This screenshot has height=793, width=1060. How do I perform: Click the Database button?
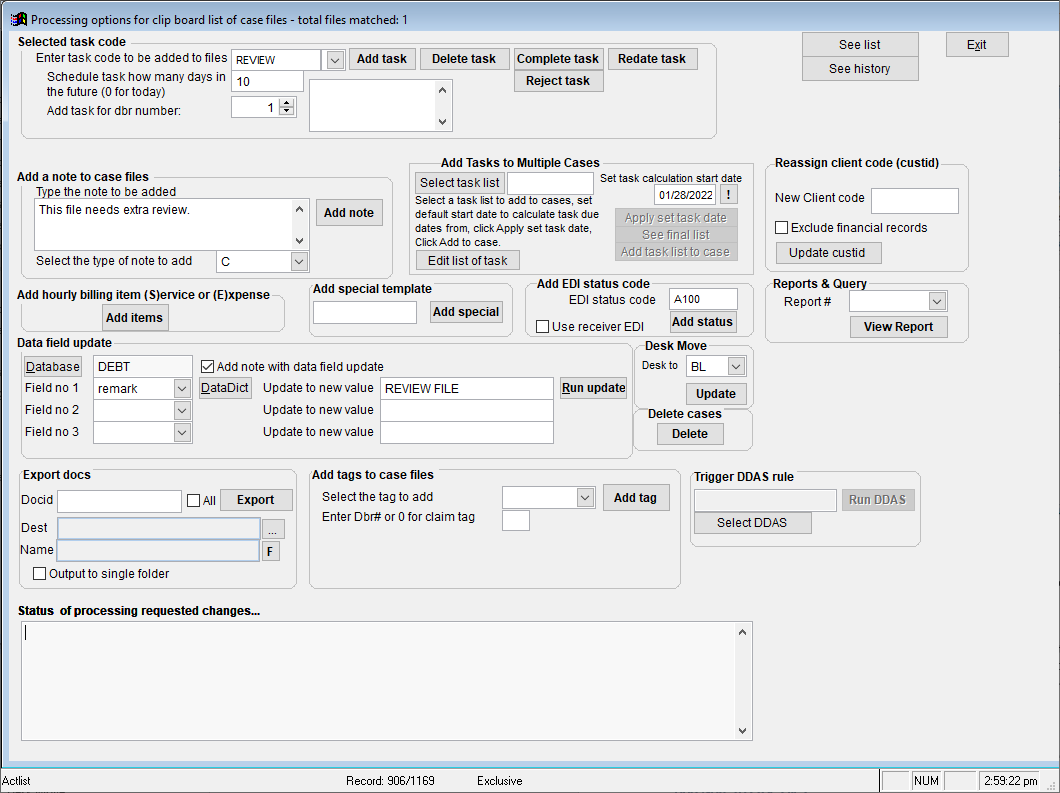[x=53, y=366]
